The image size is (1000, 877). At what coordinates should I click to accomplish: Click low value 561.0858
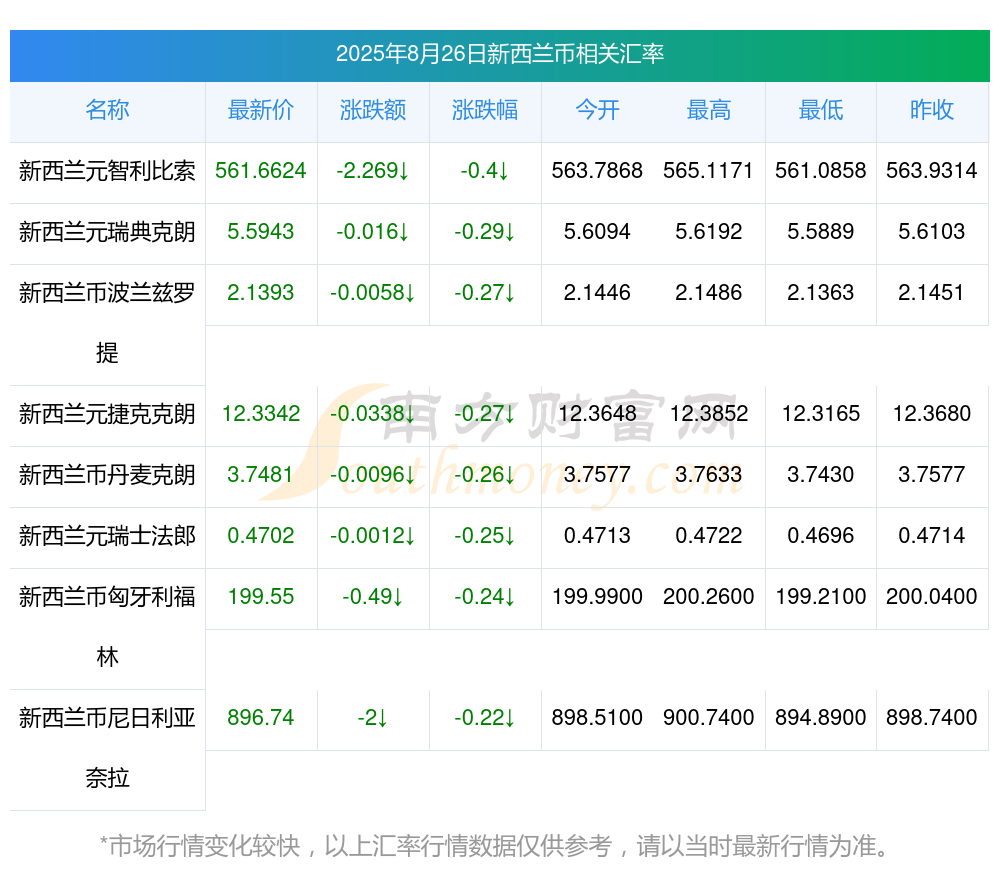tap(821, 171)
